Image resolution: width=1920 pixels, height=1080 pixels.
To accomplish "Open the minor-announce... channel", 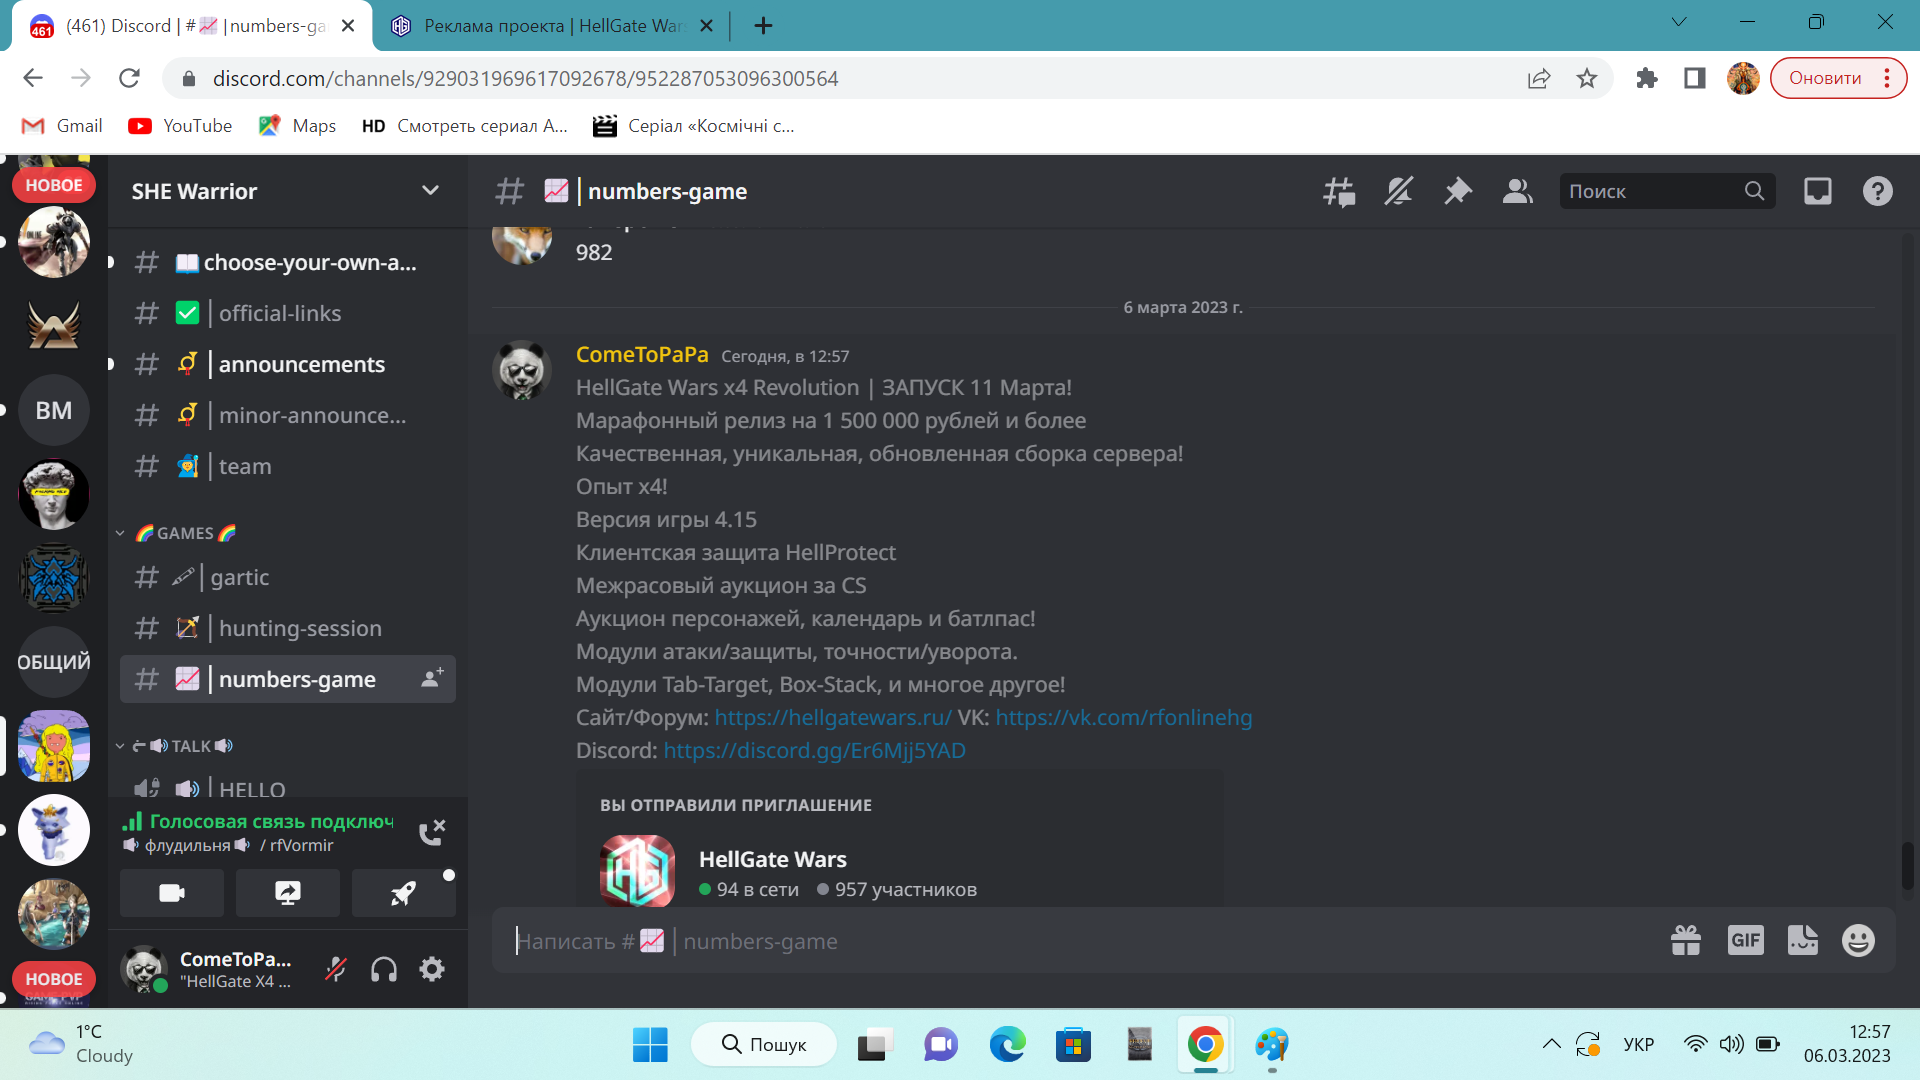I will click(288, 415).
